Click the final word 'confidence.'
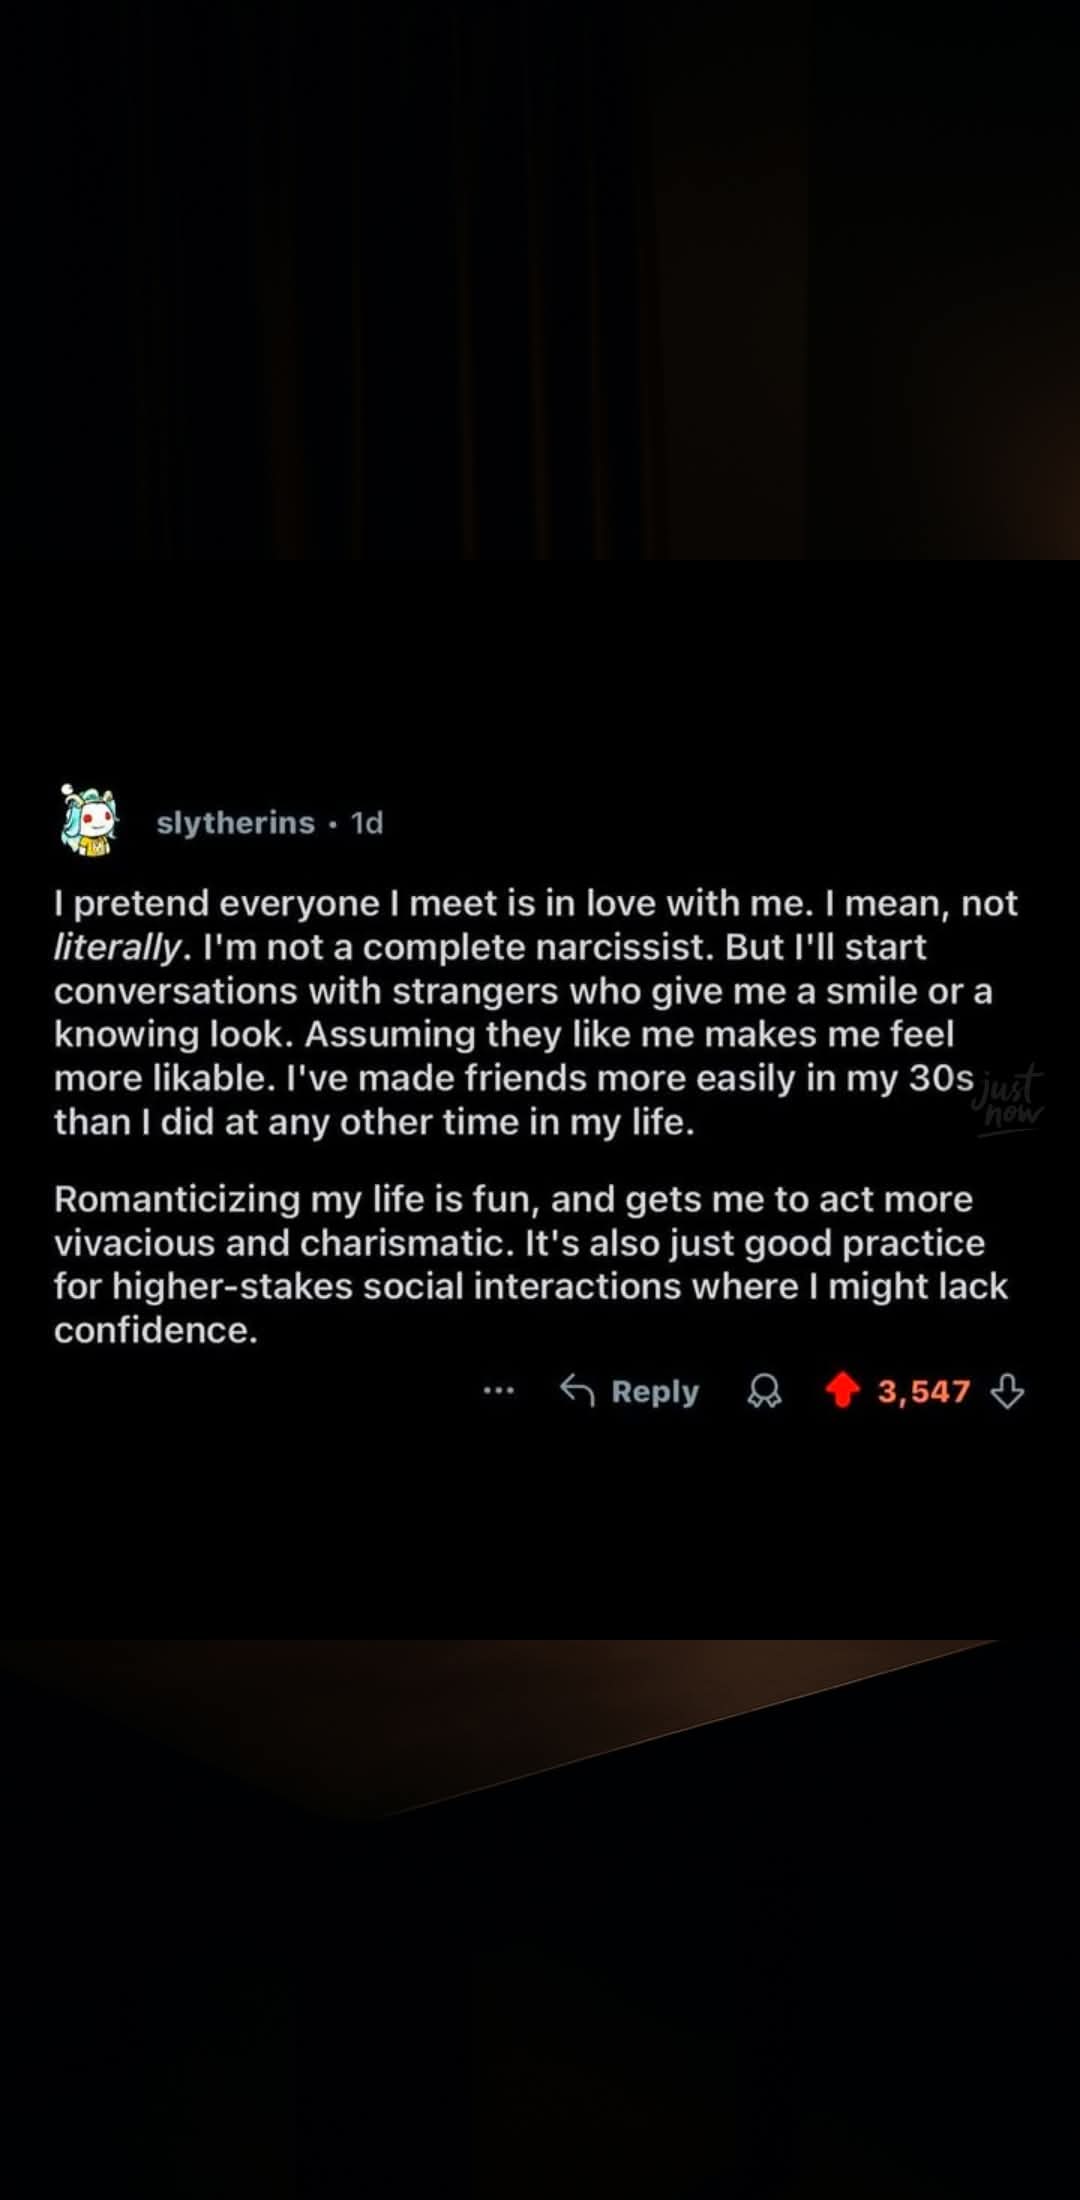 click(x=156, y=1330)
